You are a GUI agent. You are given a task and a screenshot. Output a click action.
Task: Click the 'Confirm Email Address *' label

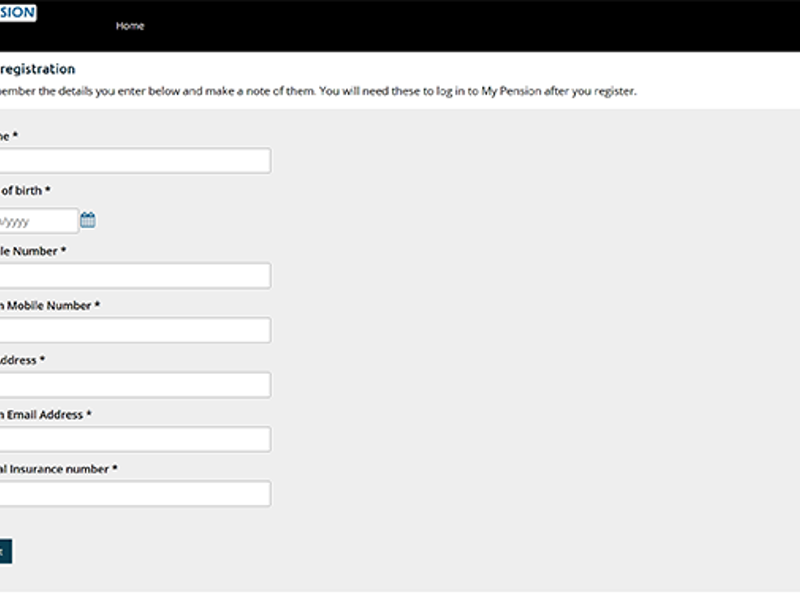46,414
